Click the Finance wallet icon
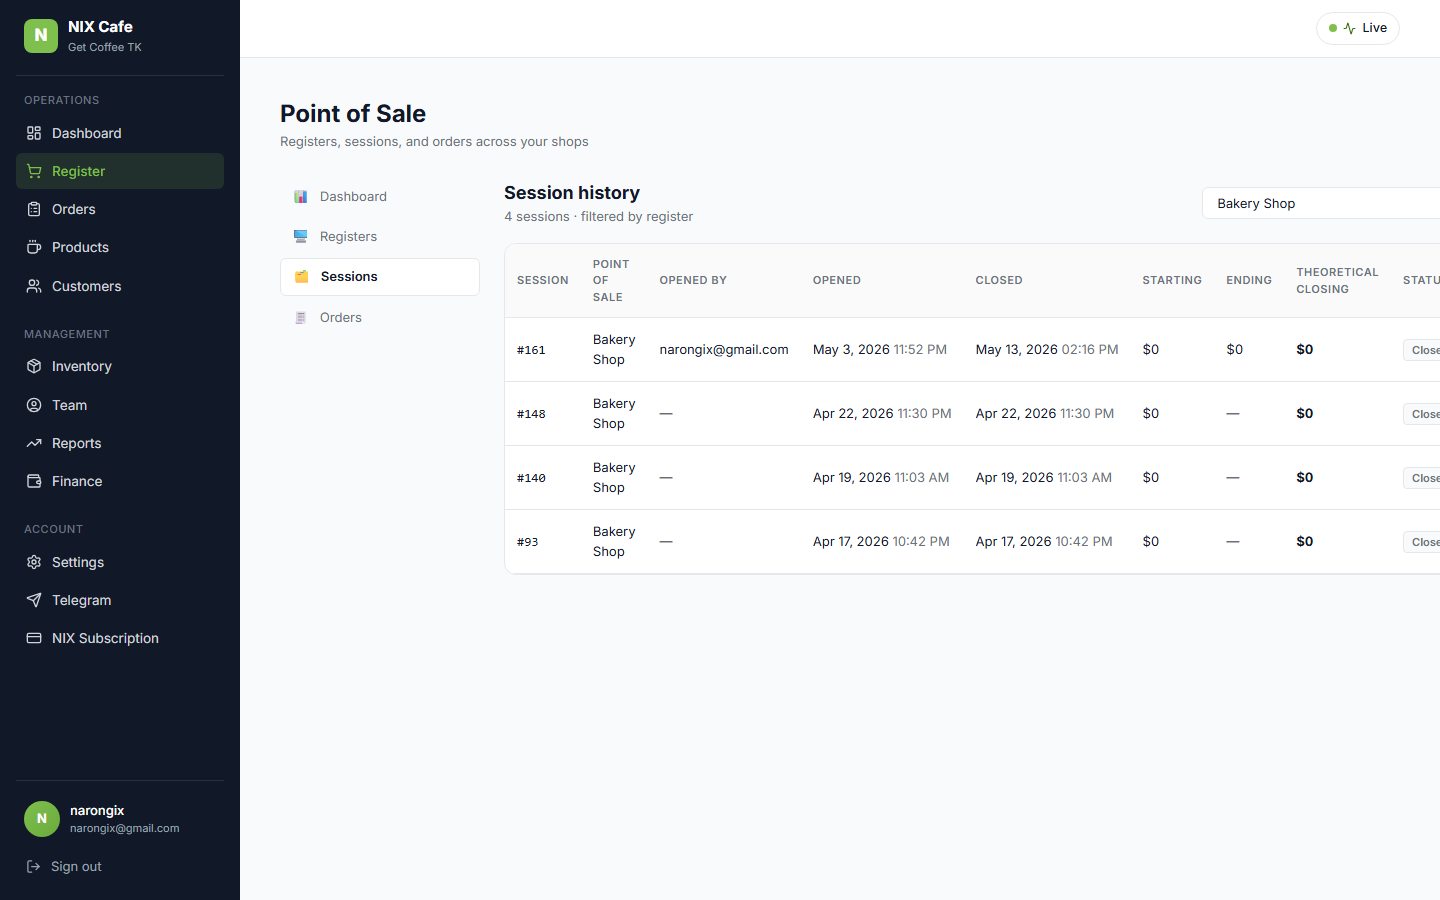 (x=34, y=481)
